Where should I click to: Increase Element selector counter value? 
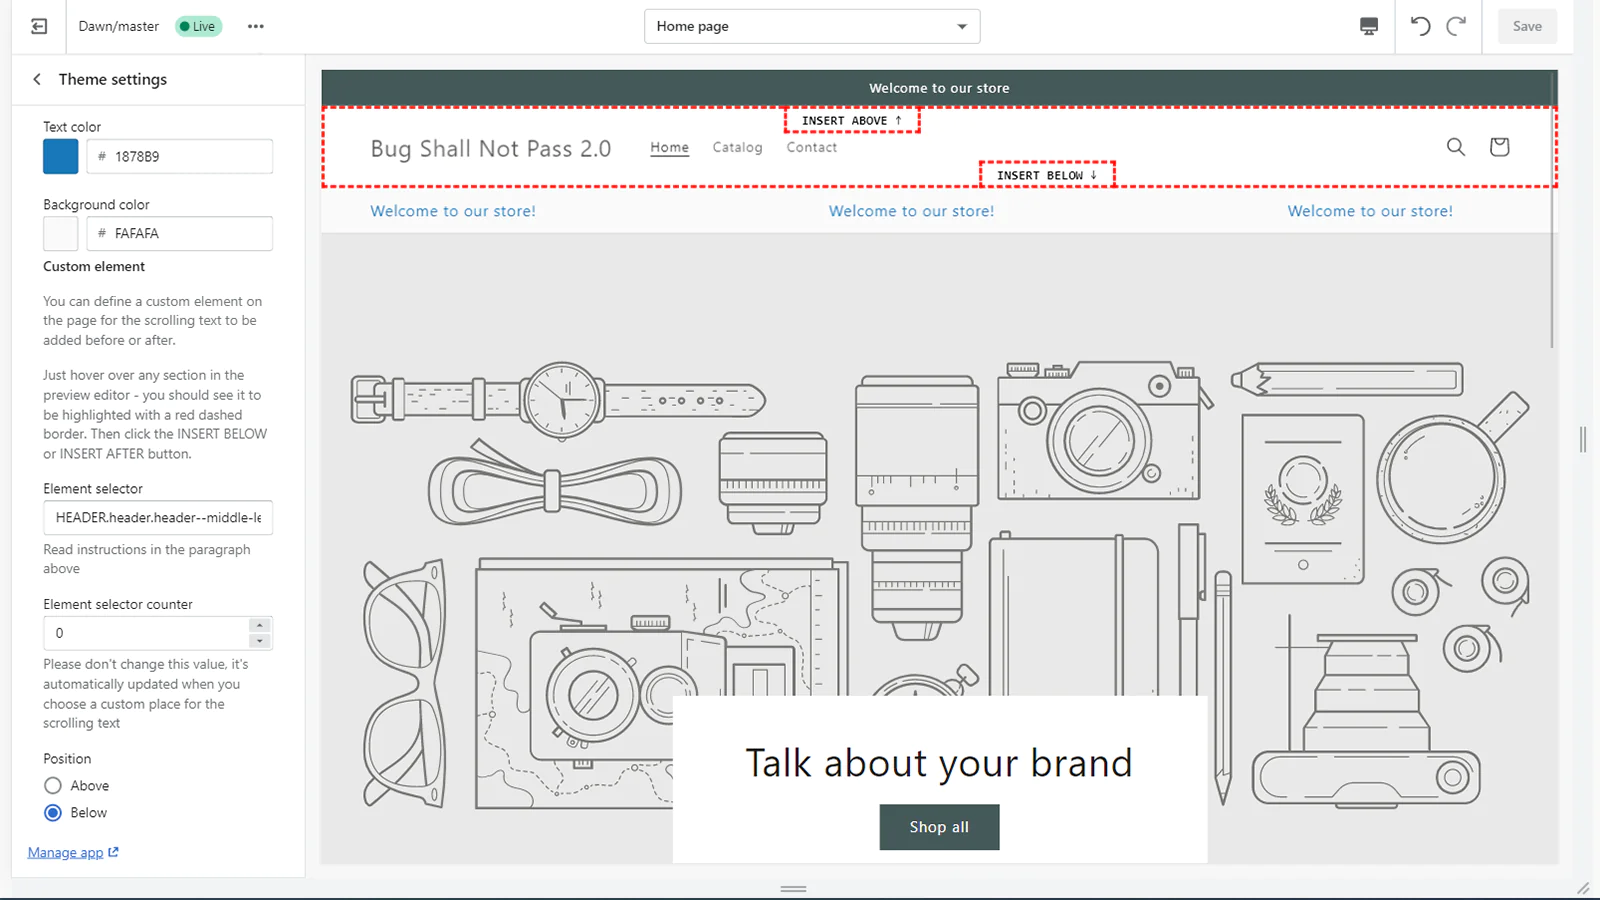coord(260,625)
